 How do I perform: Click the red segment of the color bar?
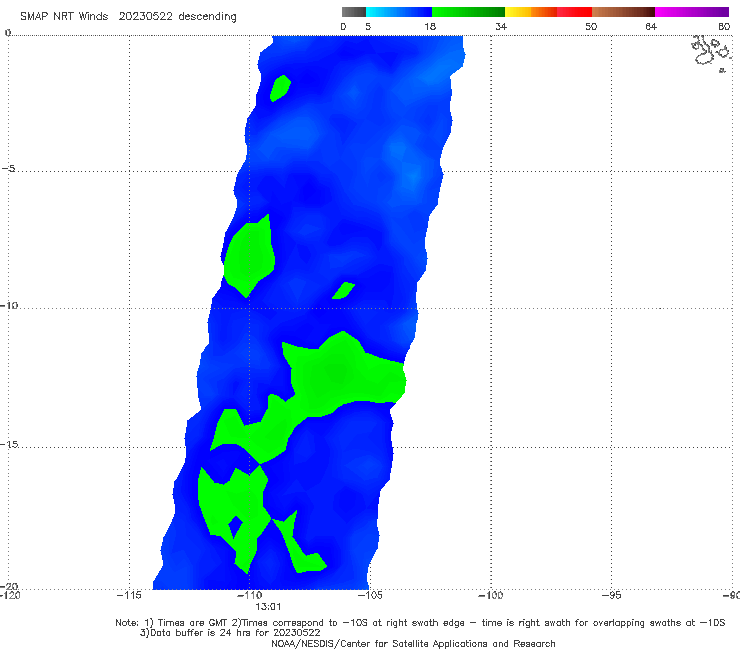point(574,12)
